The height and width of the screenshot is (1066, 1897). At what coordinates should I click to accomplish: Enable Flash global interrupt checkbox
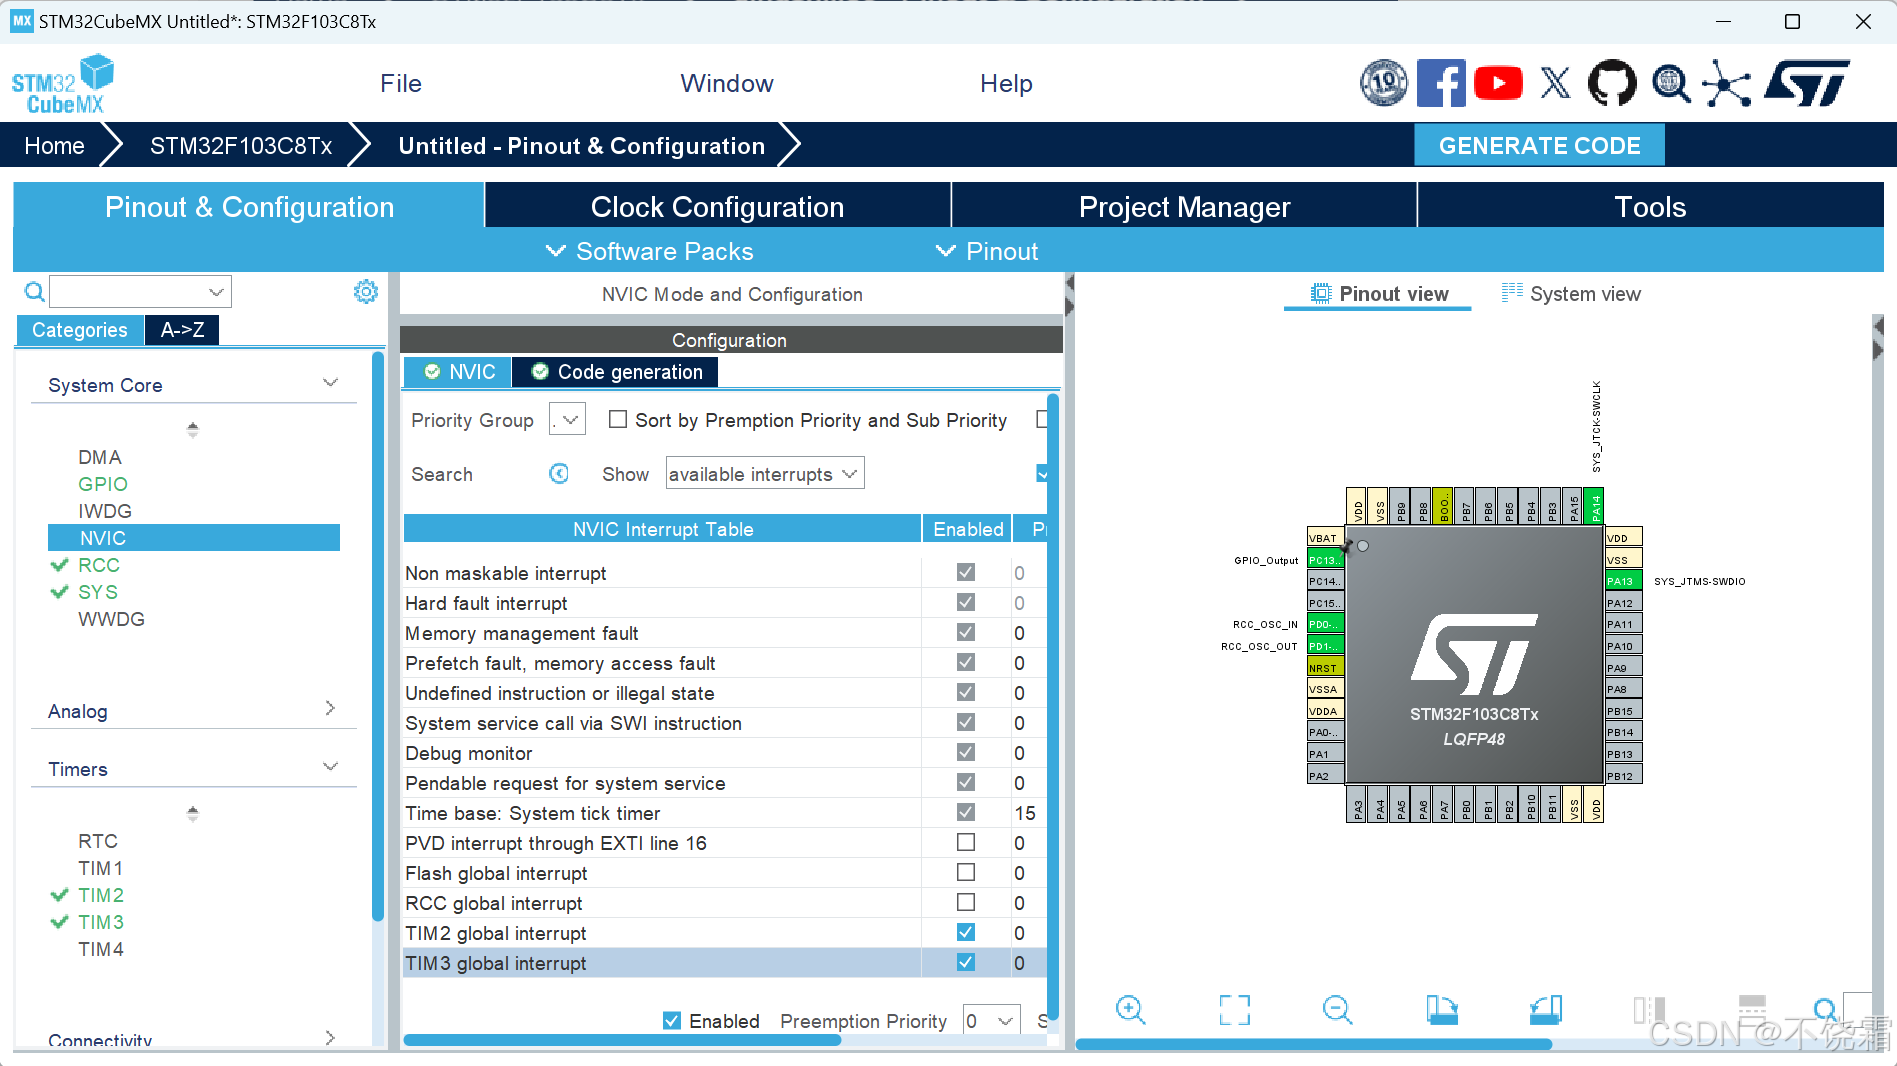tap(965, 872)
